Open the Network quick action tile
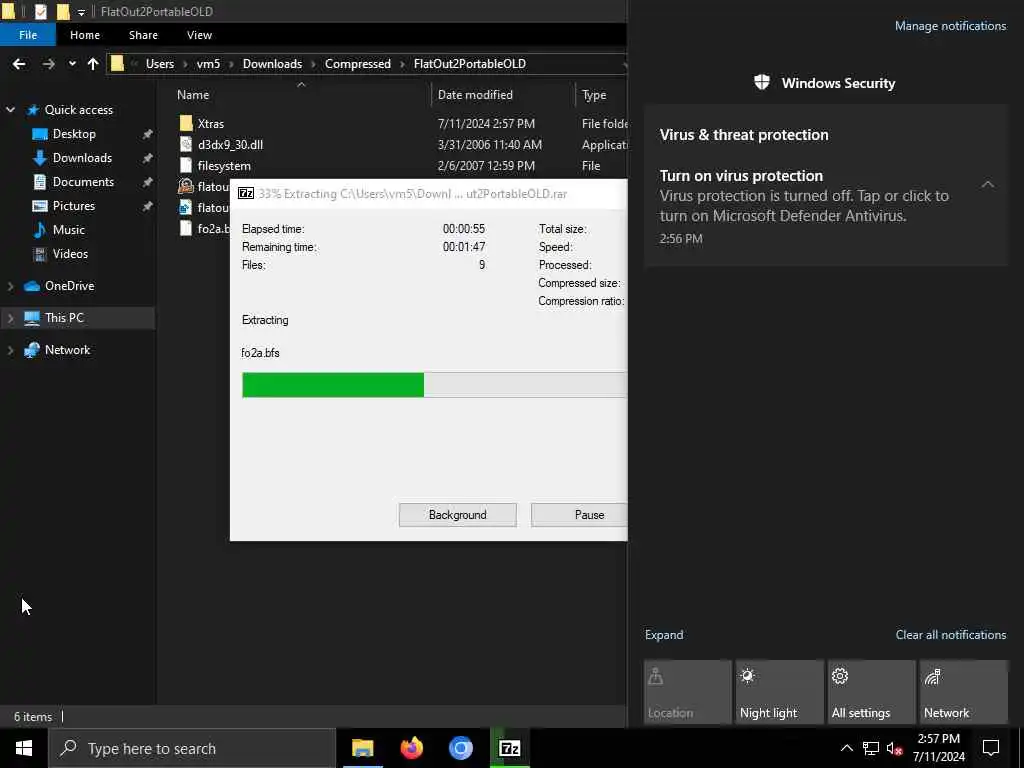Screen dimensions: 1024x768 (964, 692)
